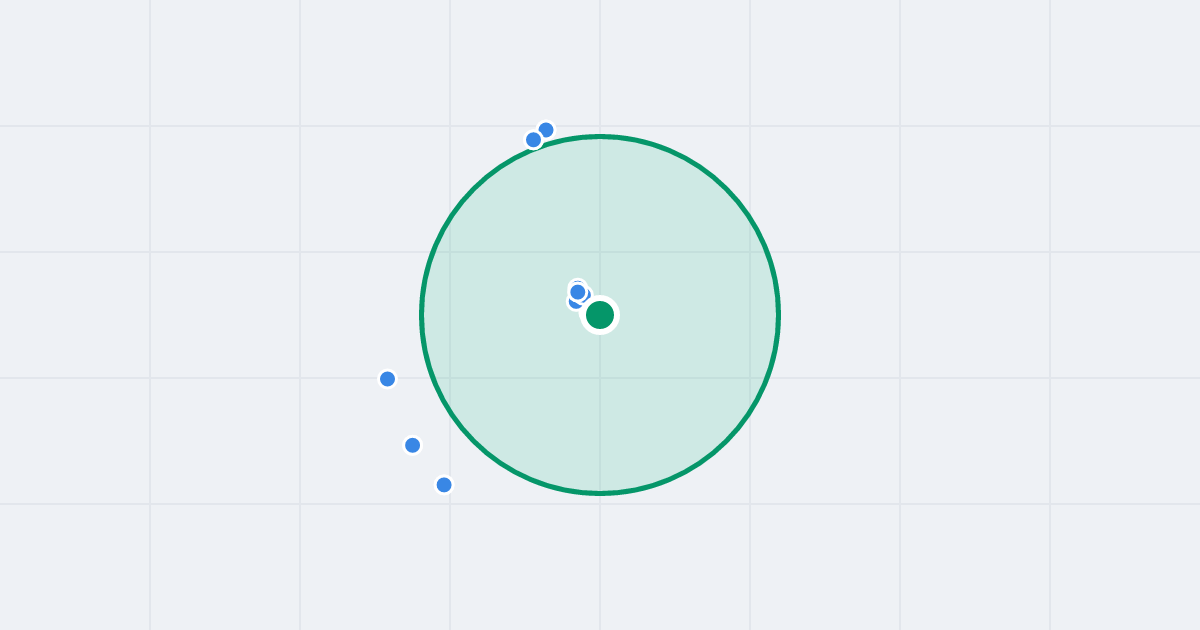The width and height of the screenshot is (1200, 630).
Task: Select the frontmost blue dot beside the green center marker
Action: click(x=578, y=292)
